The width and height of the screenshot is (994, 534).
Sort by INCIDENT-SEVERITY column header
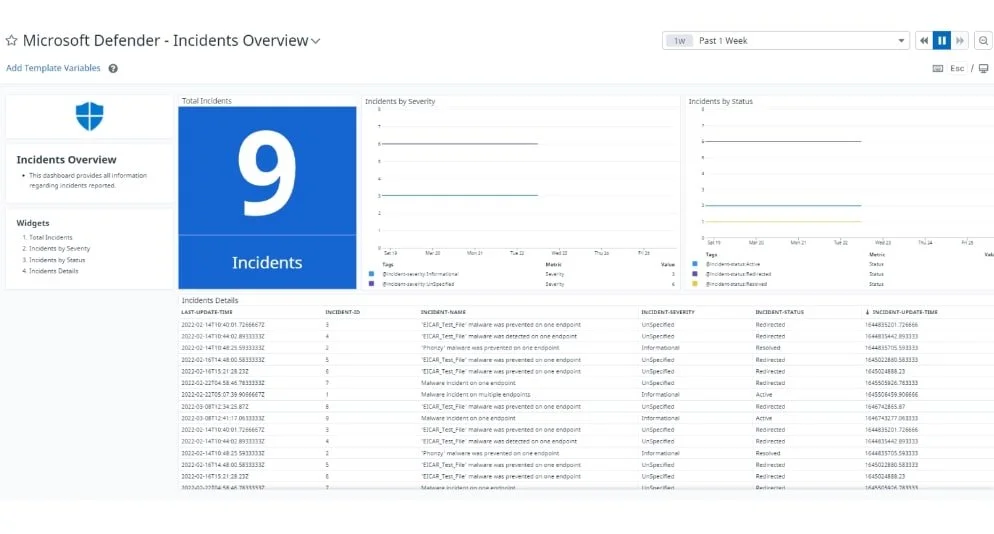point(668,312)
